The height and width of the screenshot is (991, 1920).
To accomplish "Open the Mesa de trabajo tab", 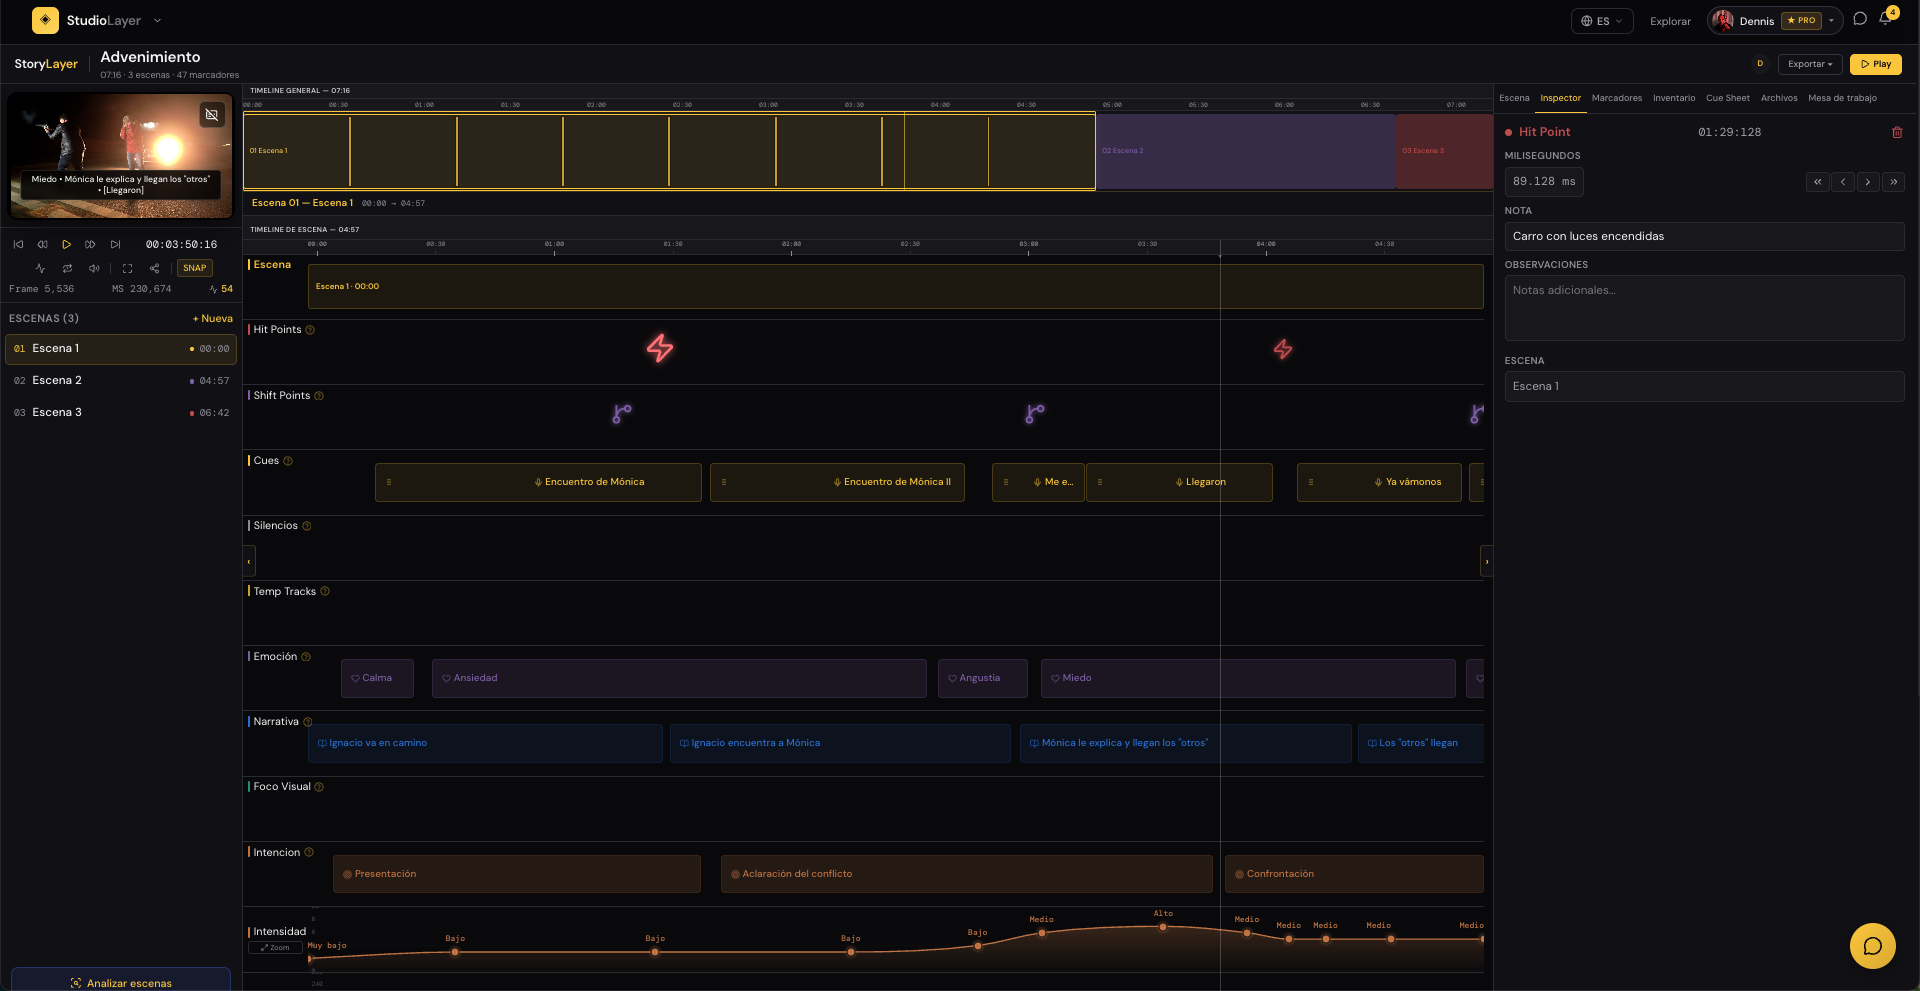I will [1842, 98].
